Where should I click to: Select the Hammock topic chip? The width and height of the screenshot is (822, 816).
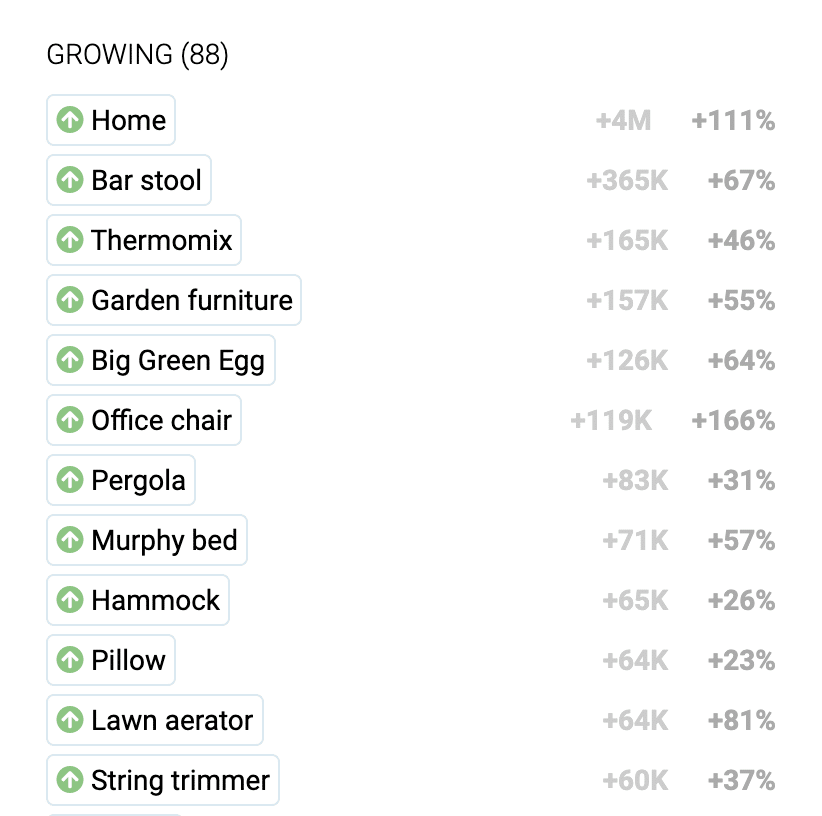tap(138, 600)
